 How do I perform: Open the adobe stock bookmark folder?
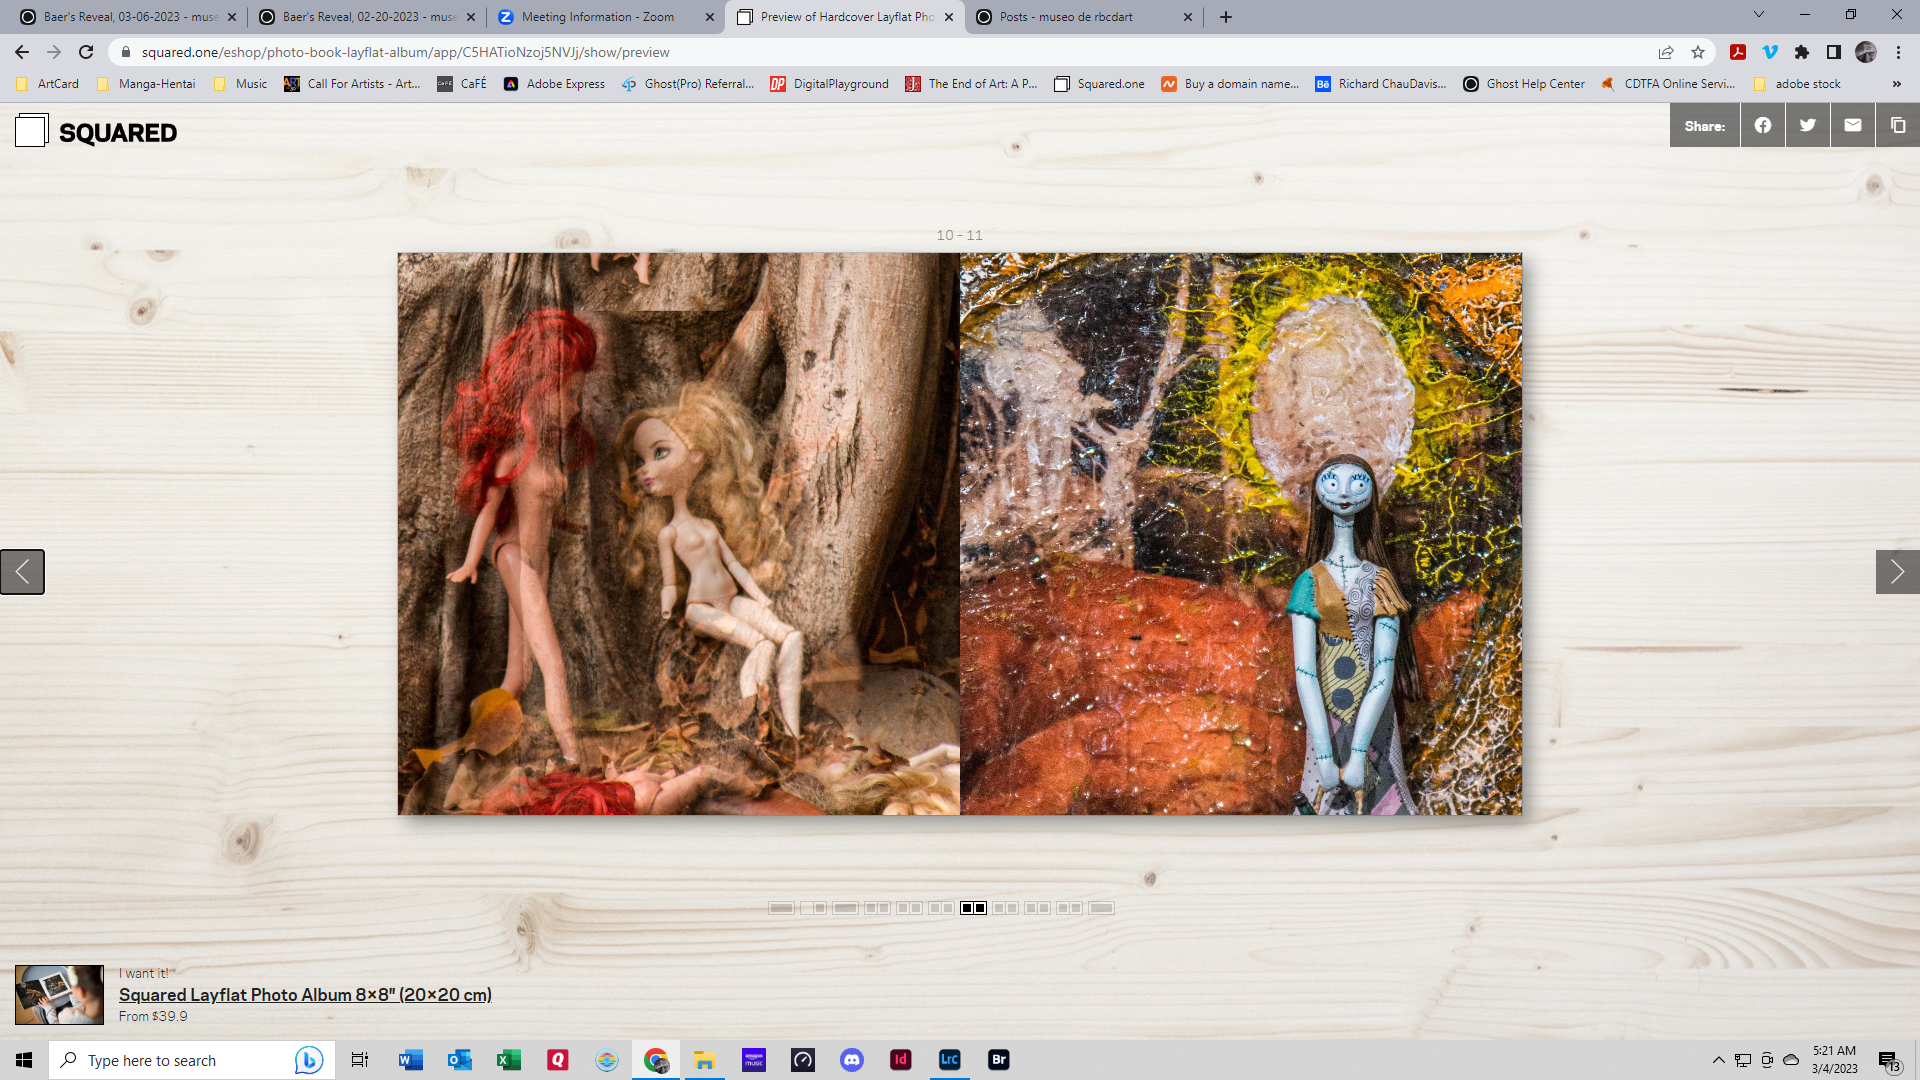tap(1798, 84)
